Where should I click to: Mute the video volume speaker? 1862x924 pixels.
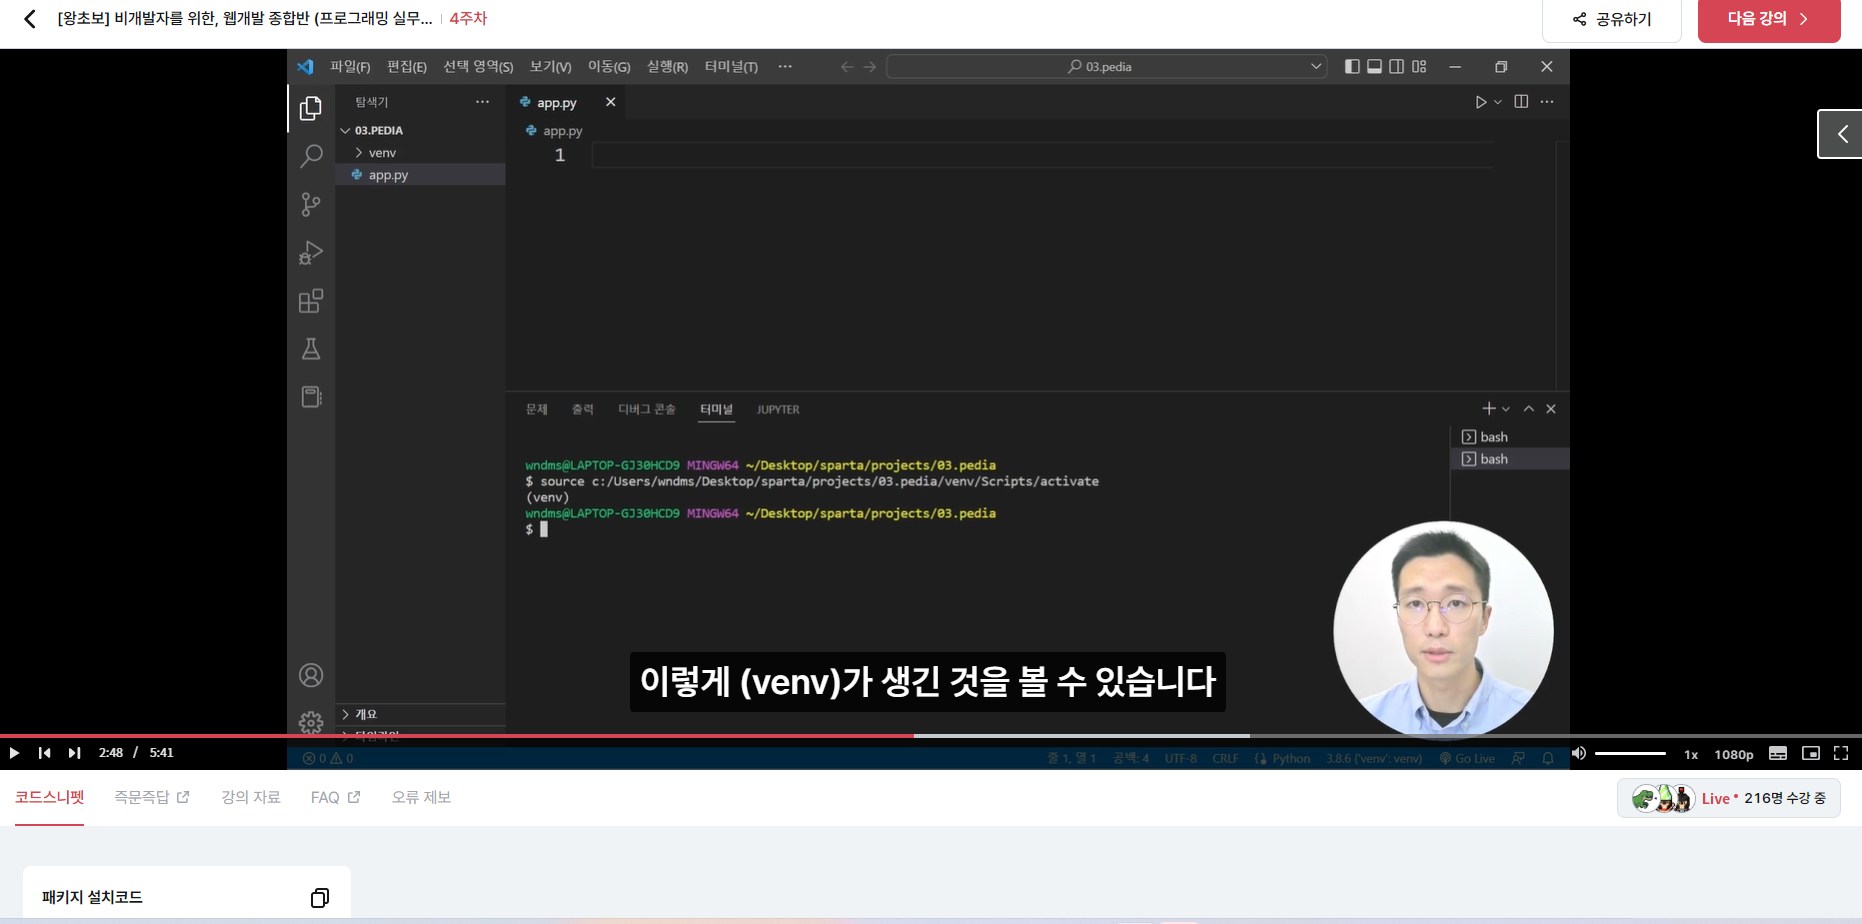(1579, 753)
